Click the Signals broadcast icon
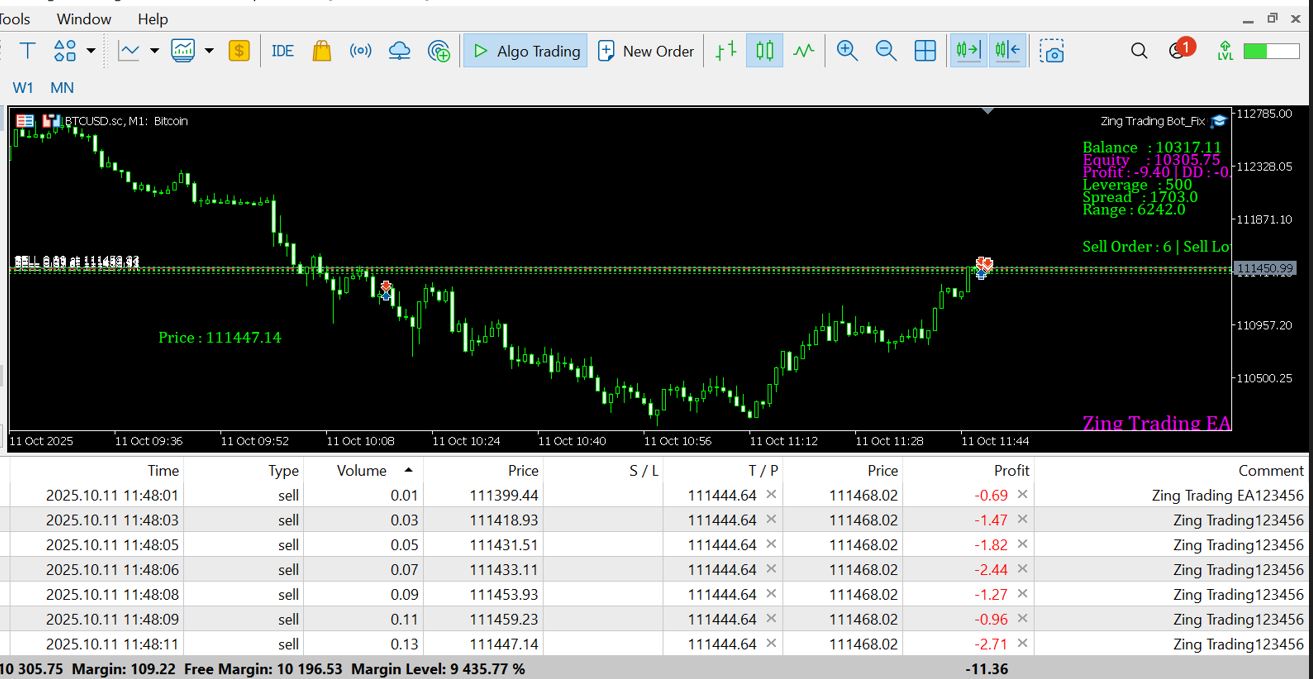Viewport: 1313px width, 679px height. [360, 51]
